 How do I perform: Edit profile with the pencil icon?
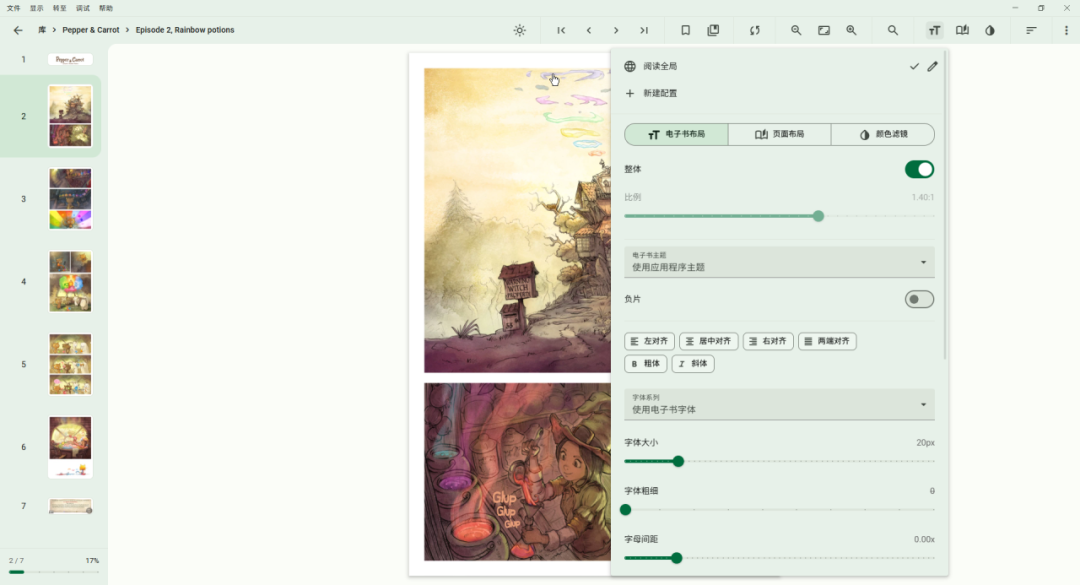[933, 66]
